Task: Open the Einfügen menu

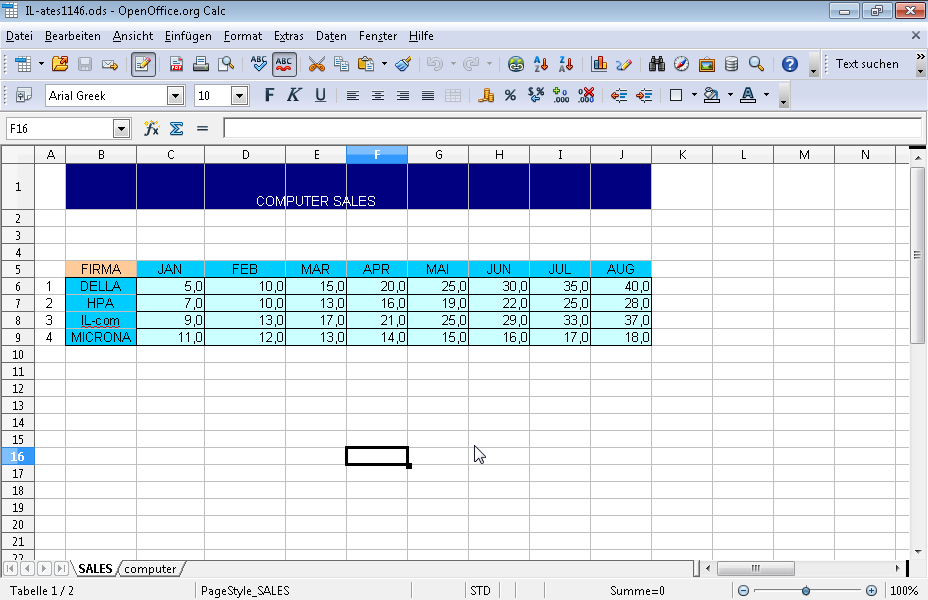Action: pyautogui.click(x=188, y=36)
